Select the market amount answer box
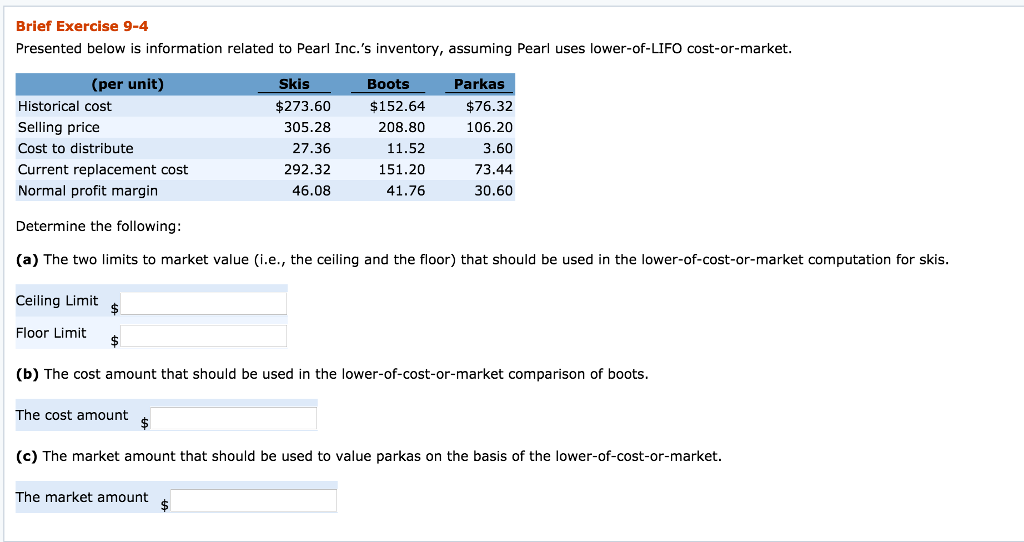This screenshot has height=542, width=1024. tap(254, 500)
